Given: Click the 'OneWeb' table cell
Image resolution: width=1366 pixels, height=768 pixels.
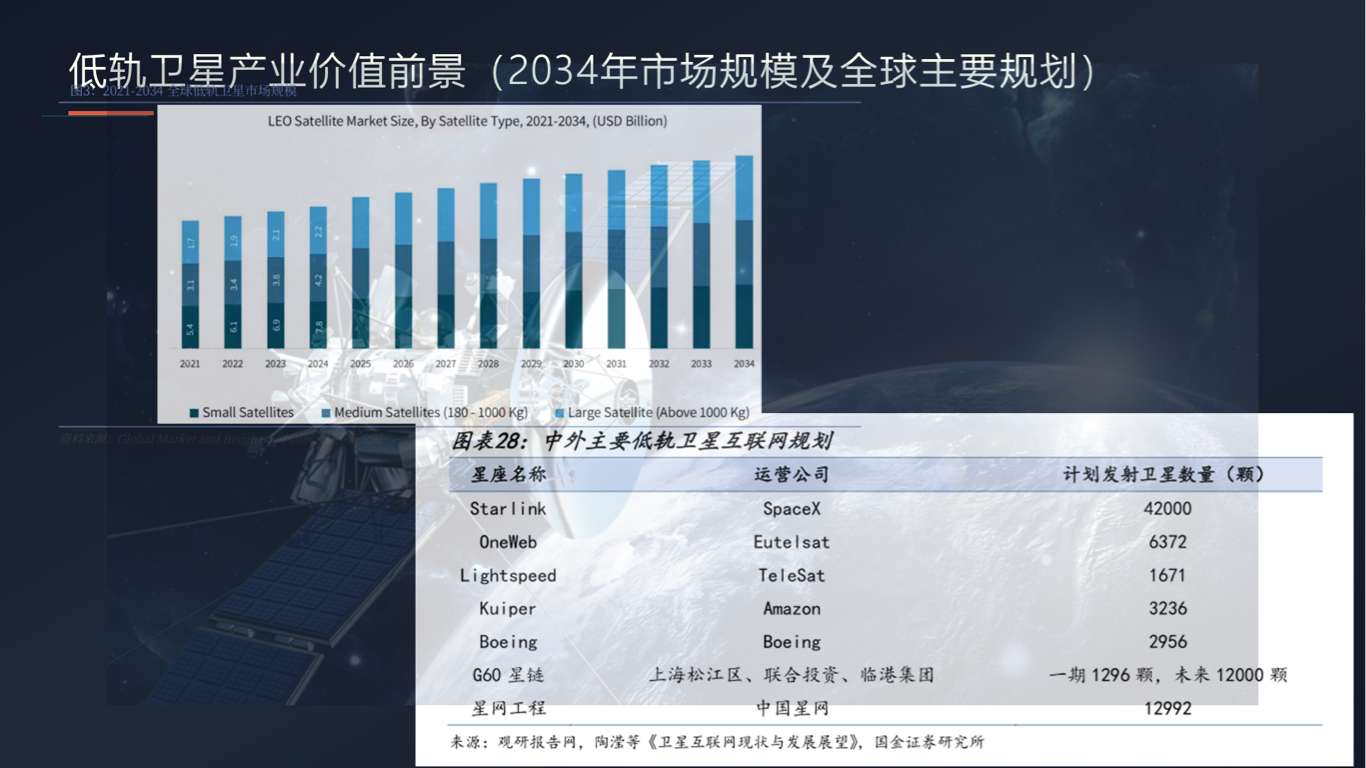Looking at the screenshot, I should 508,542.
